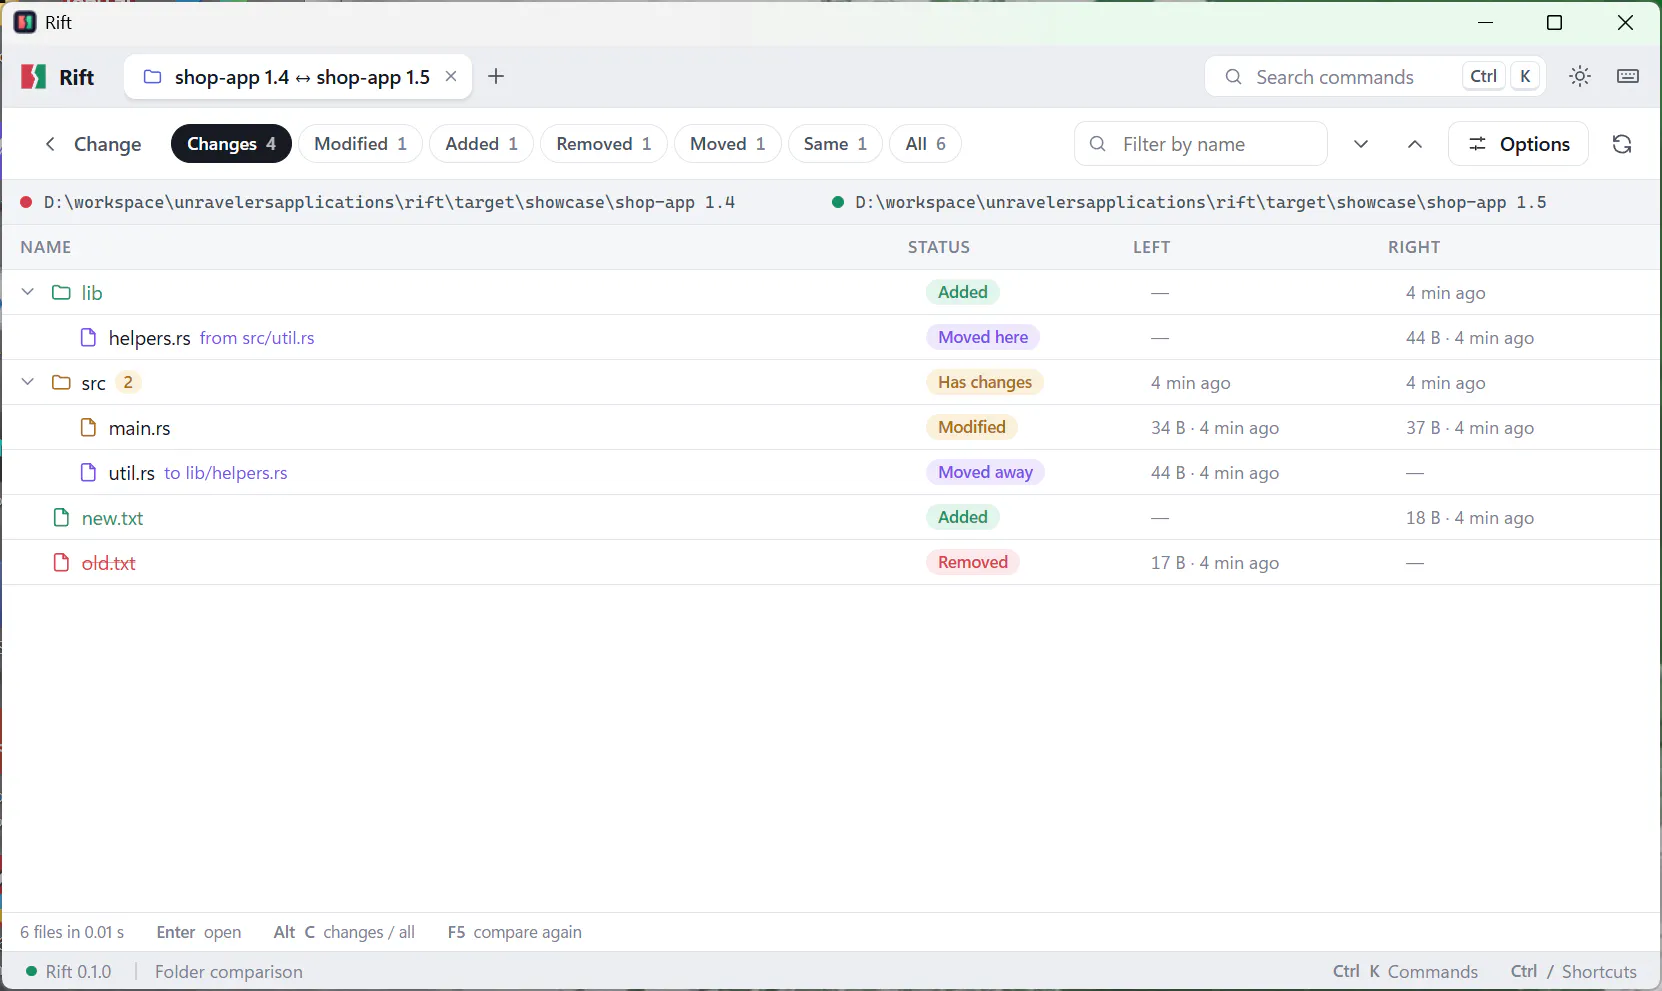Viewport: 1662px width, 991px height.
Task: Jump to previous difference up chevron
Action: [1415, 144]
